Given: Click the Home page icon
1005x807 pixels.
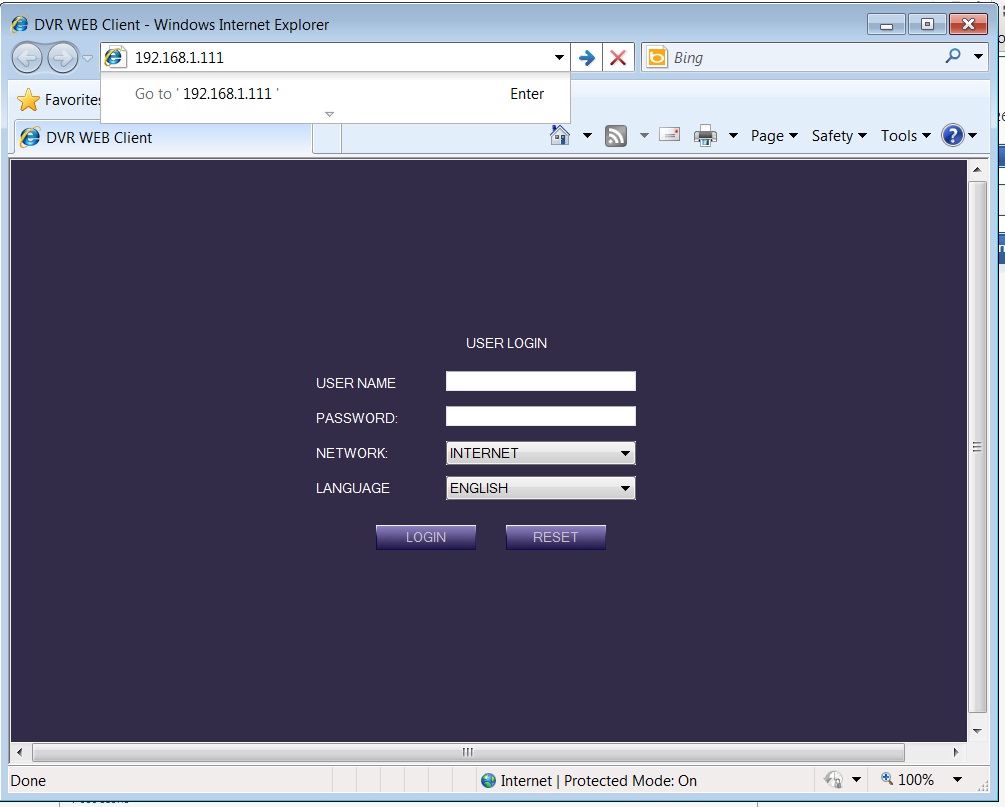Looking at the screenshot, I should [x=560, y=135].
